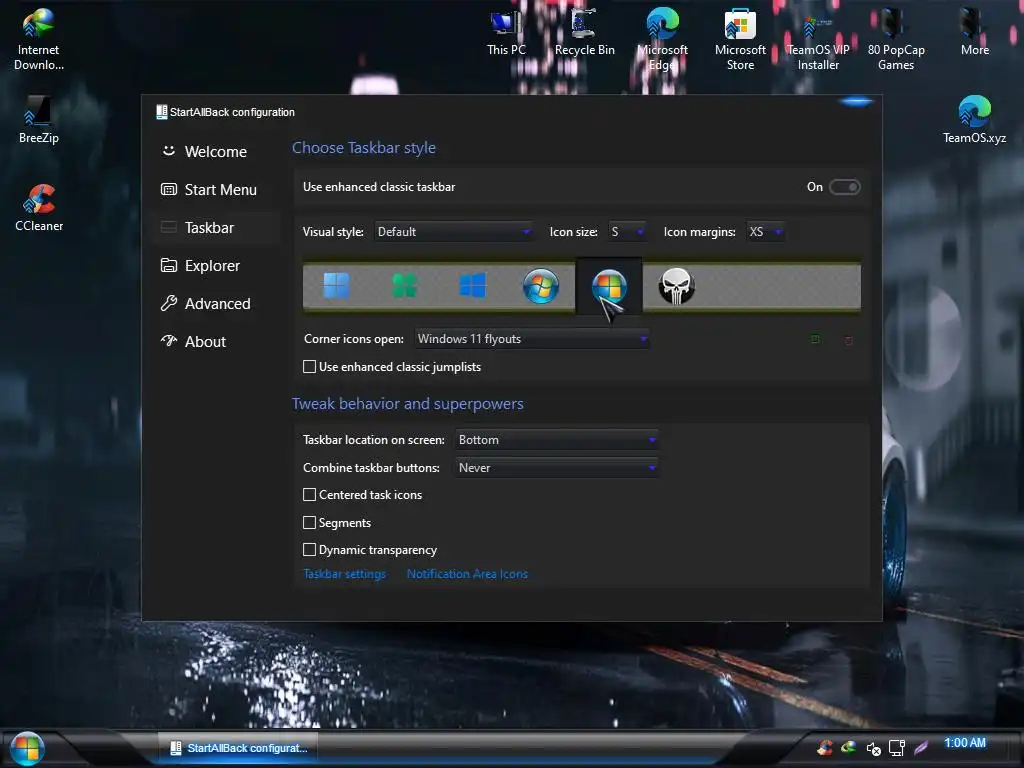
Task: Click the BreeZip desktop shortcut
Action: [39, 120]
